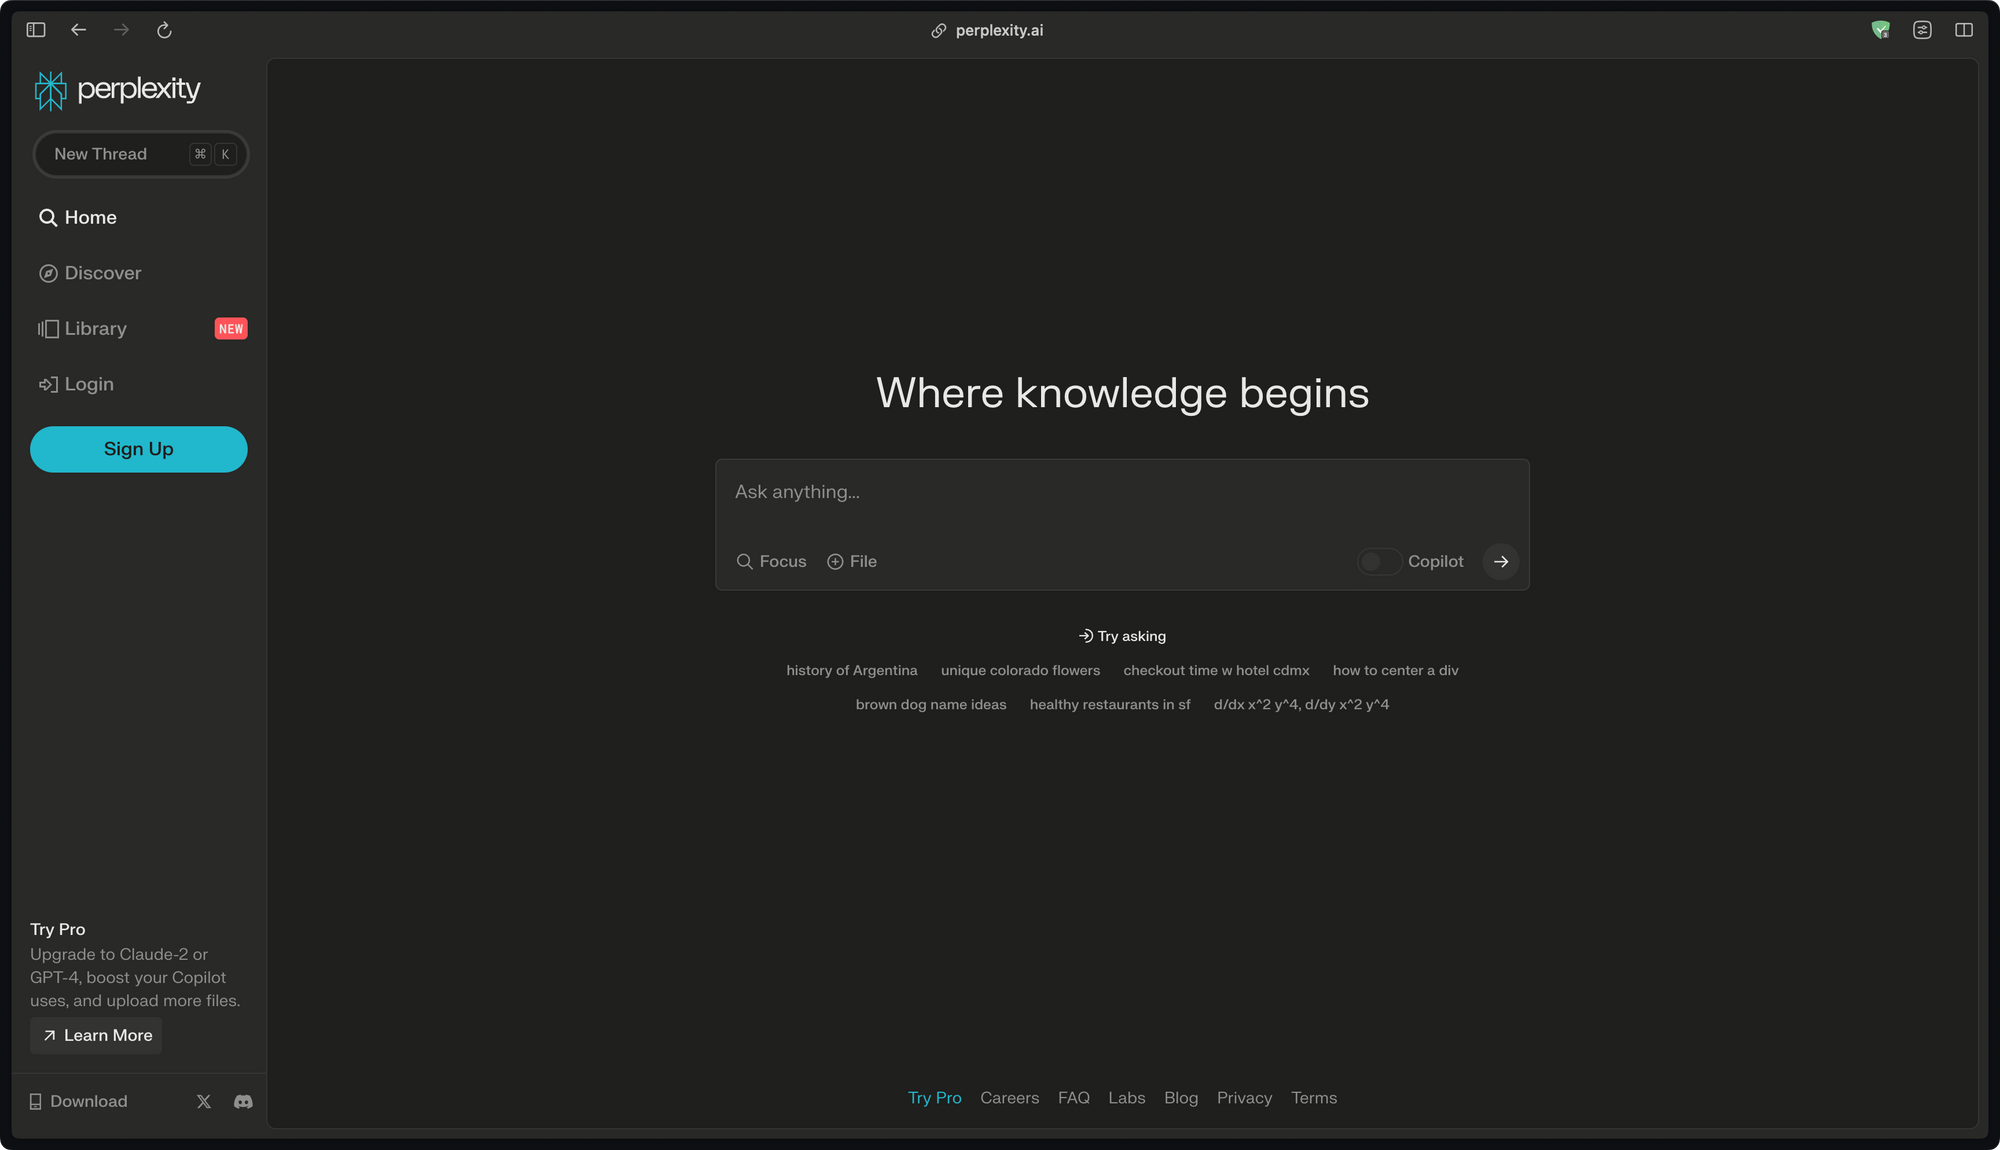Image resolution: width=2000 pixels, height=1150 pixels.
Task: Try asking 'history of Argentina'
Action: (x=851, y=670)
